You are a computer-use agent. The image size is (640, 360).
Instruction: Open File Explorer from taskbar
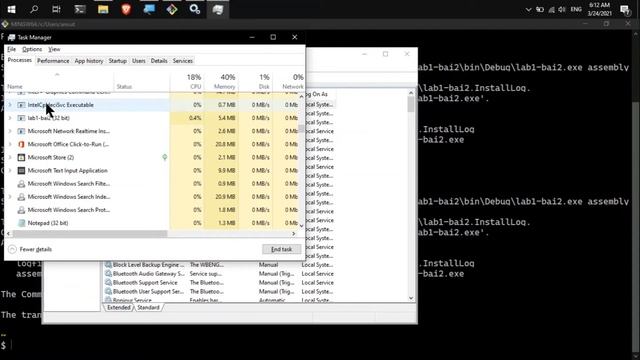click(103, 9)
